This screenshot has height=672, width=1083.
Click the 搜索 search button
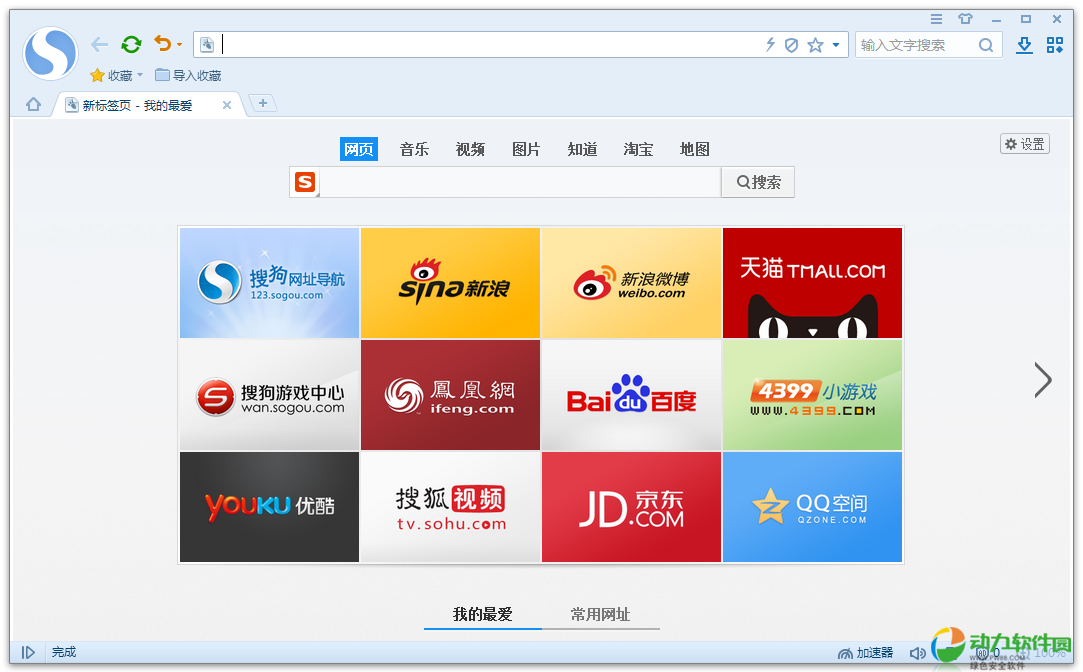tap(758, 182)
